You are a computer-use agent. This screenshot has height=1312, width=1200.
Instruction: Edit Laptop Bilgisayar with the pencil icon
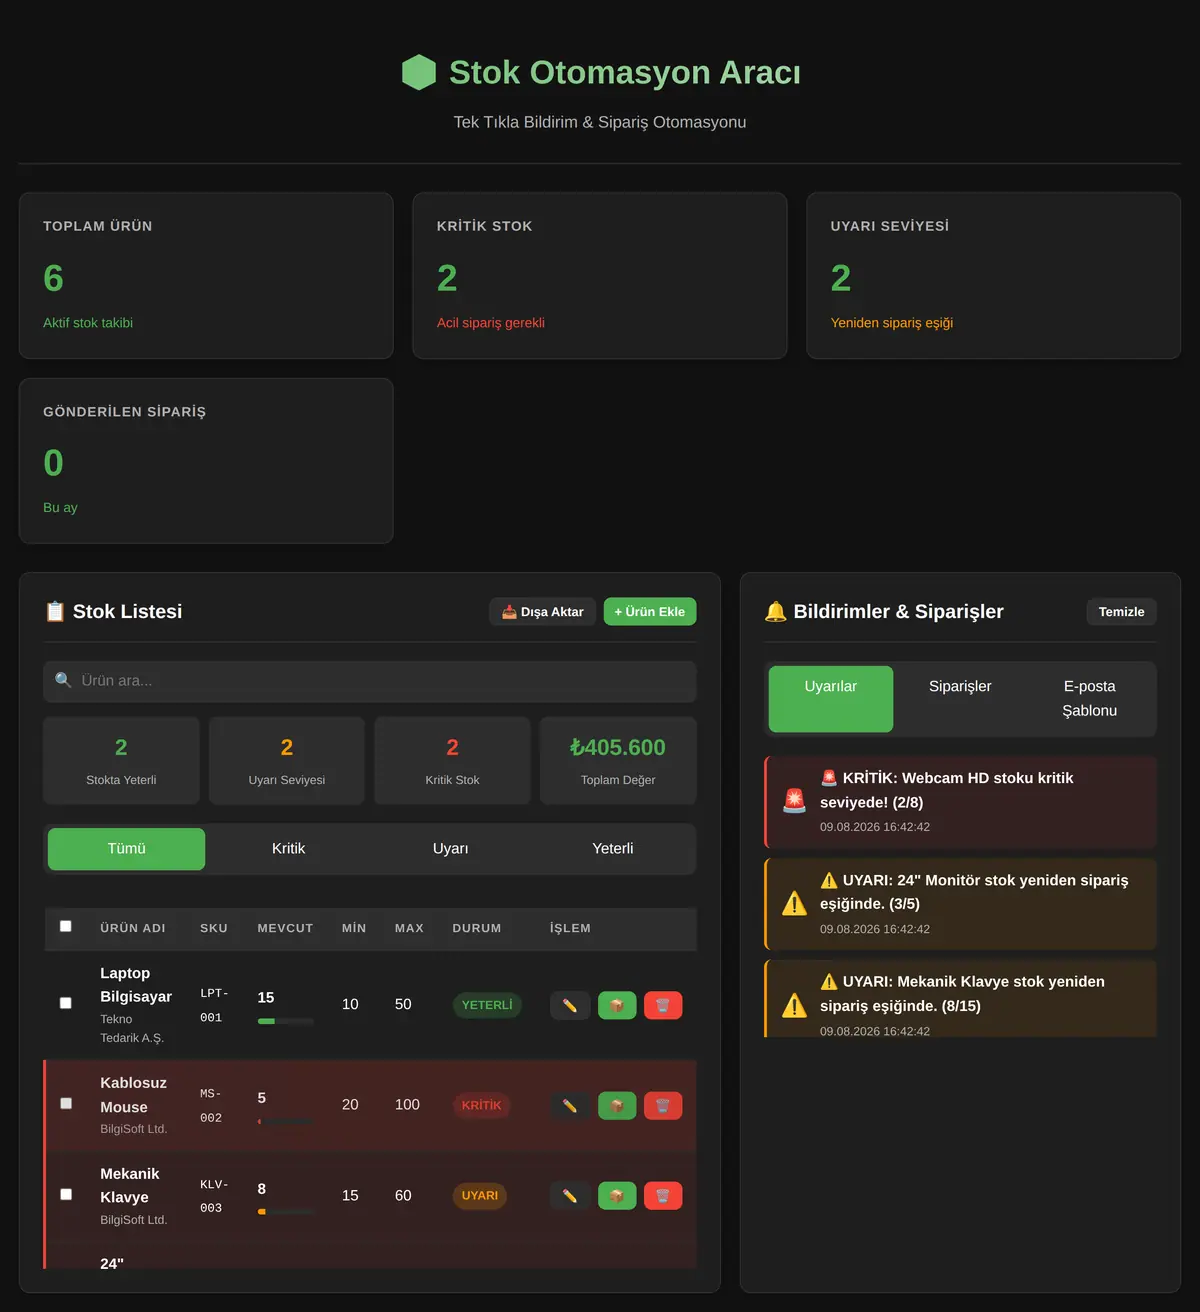[570, 1005]
